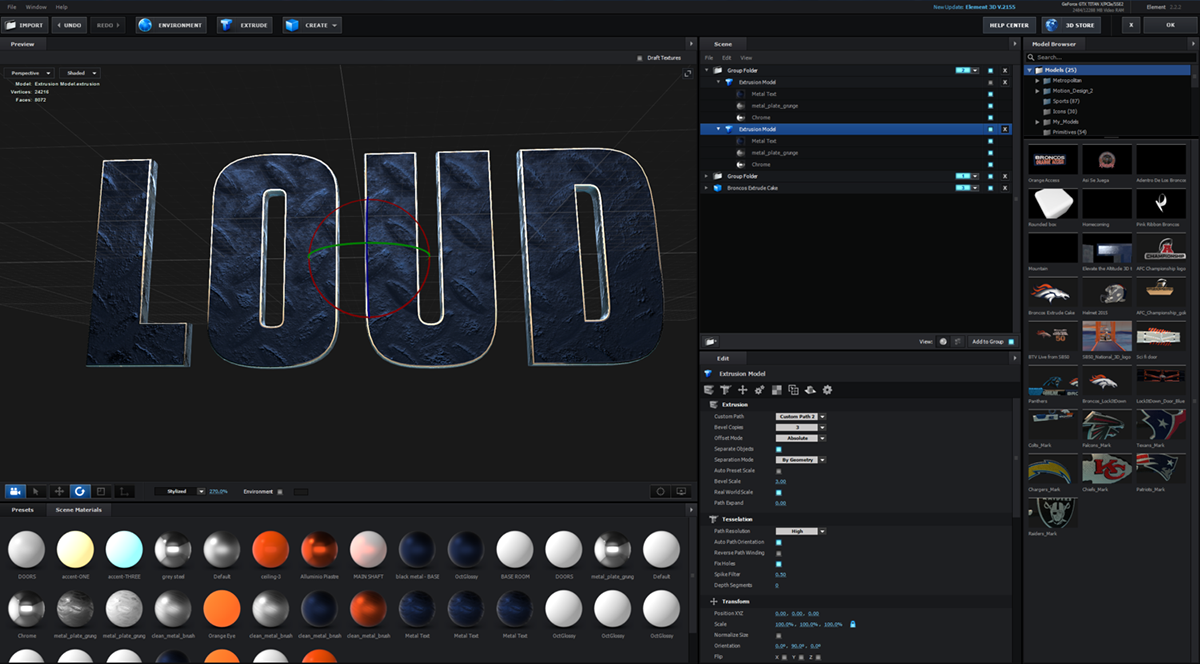Open the Path Resolution dropdown
Viewport: 1200px width, 664px height.
point(800,531)
